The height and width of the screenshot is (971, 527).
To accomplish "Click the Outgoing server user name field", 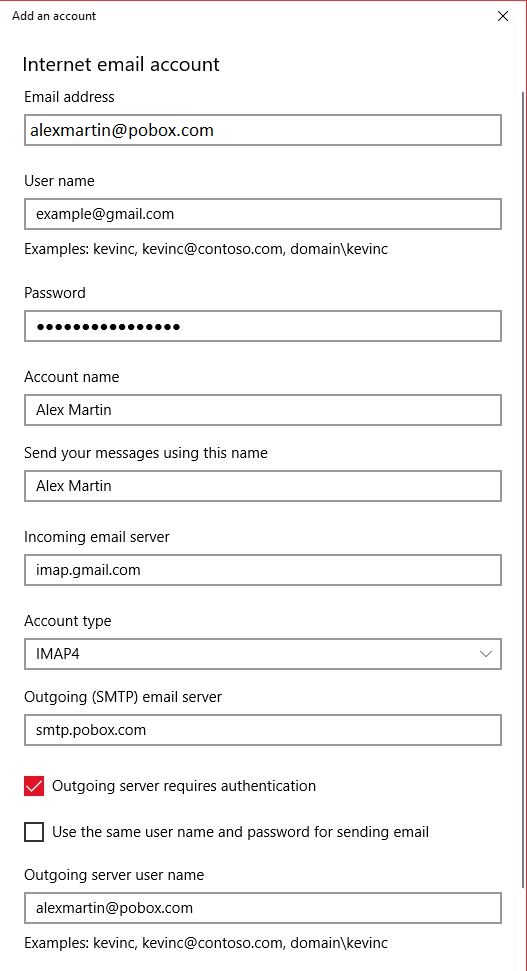I will coord(263,908).
